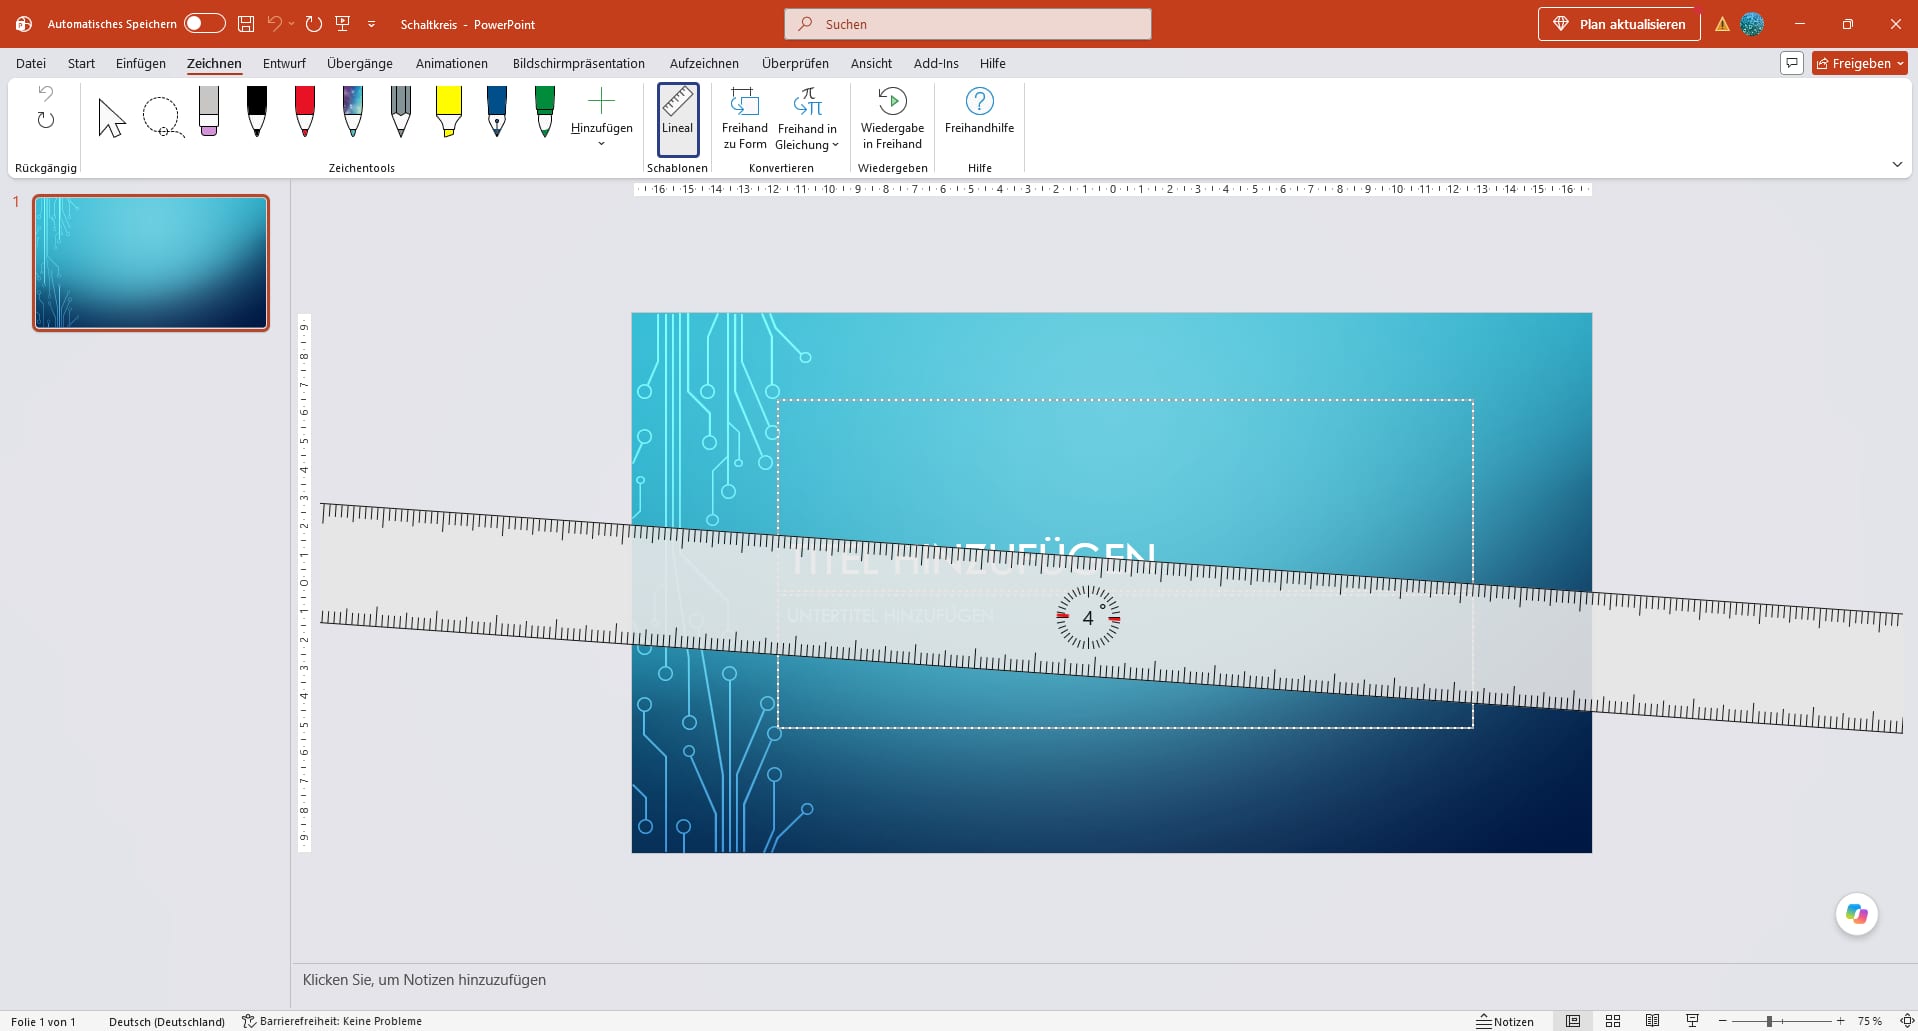Open the 75 % zoom level dialog
The height and width of the screenshot is (1031, 1918).
[1869, 1021]
